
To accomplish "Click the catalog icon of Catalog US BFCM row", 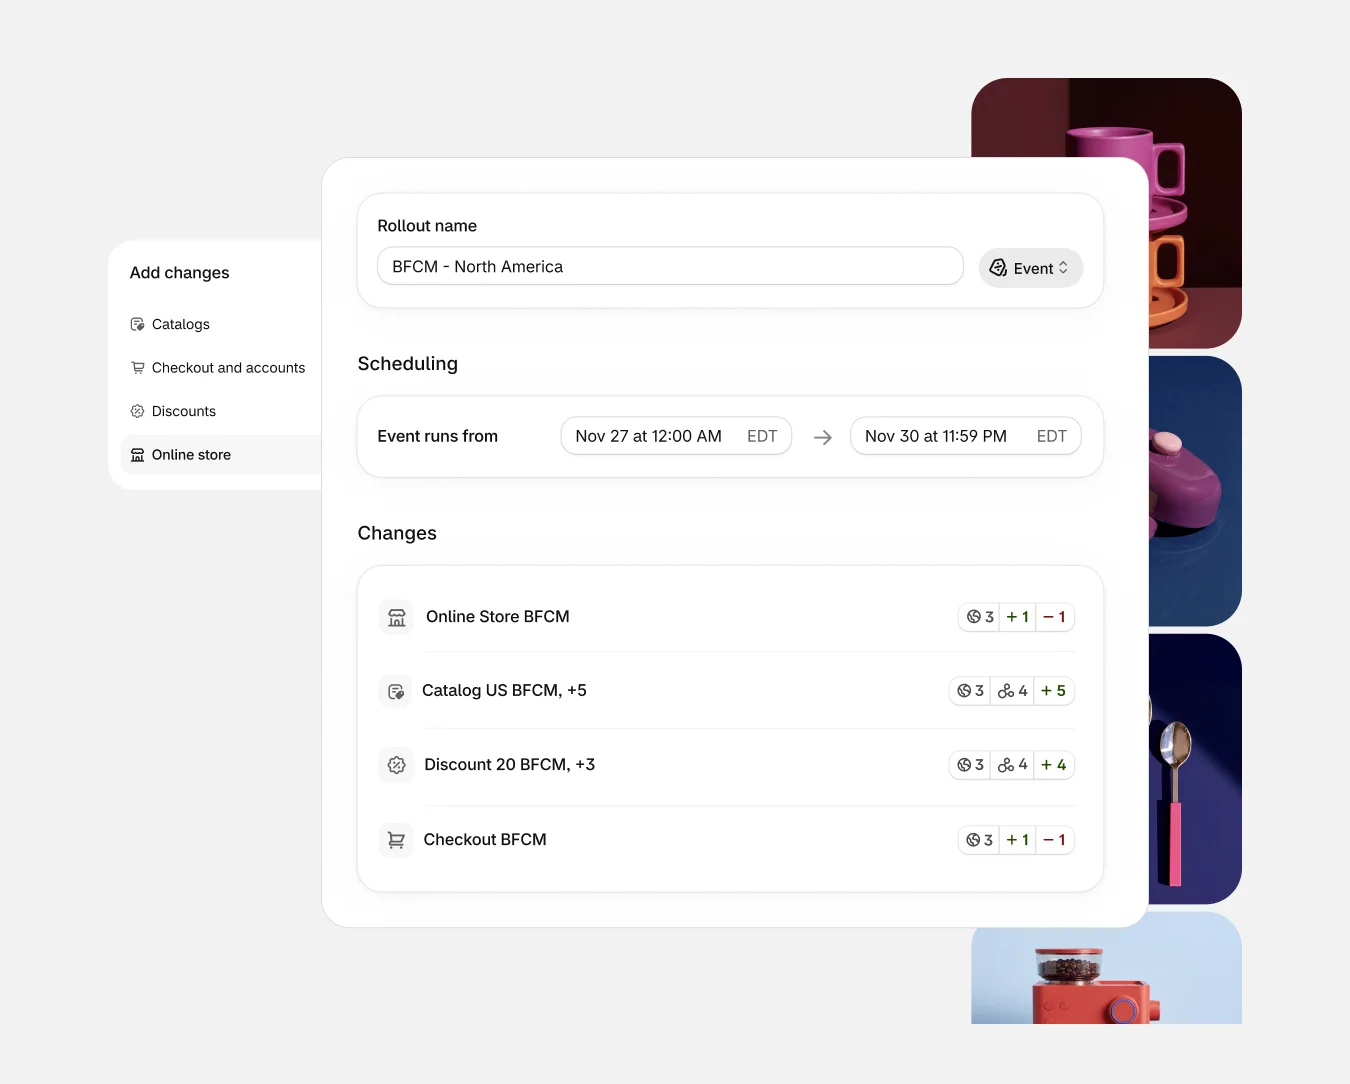I will (x=396, y=691).
